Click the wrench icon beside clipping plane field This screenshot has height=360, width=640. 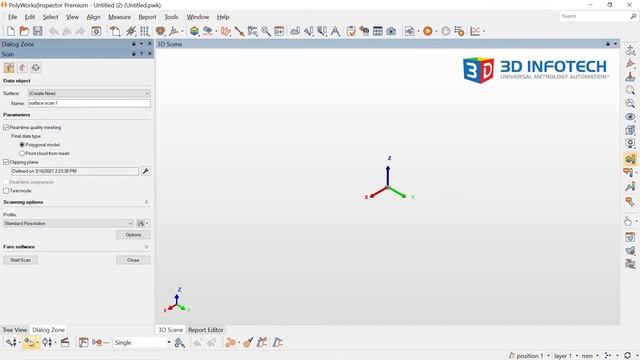click(145, 171)
